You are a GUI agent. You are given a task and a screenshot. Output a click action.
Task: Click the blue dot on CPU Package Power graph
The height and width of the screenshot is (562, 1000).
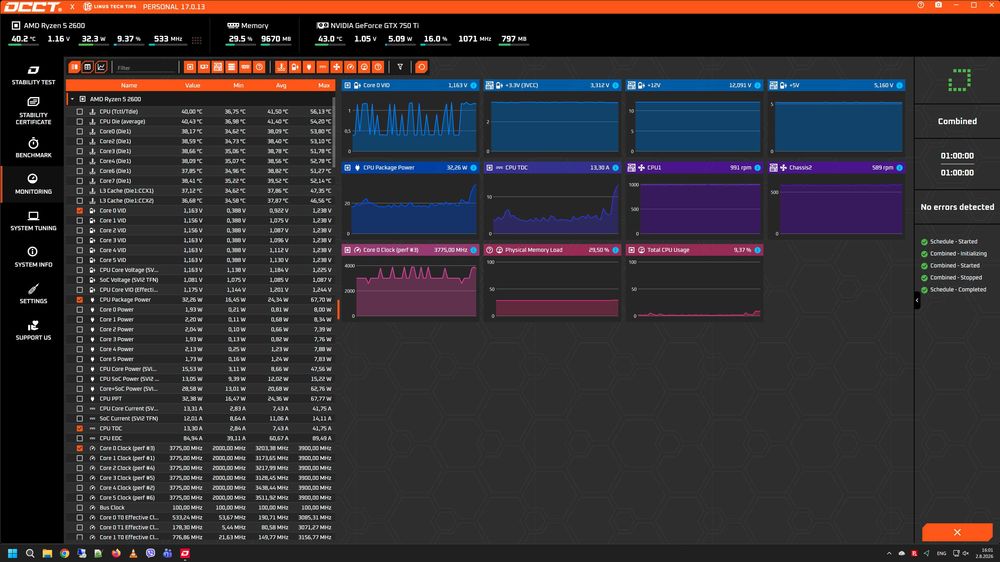click(473, 168)
